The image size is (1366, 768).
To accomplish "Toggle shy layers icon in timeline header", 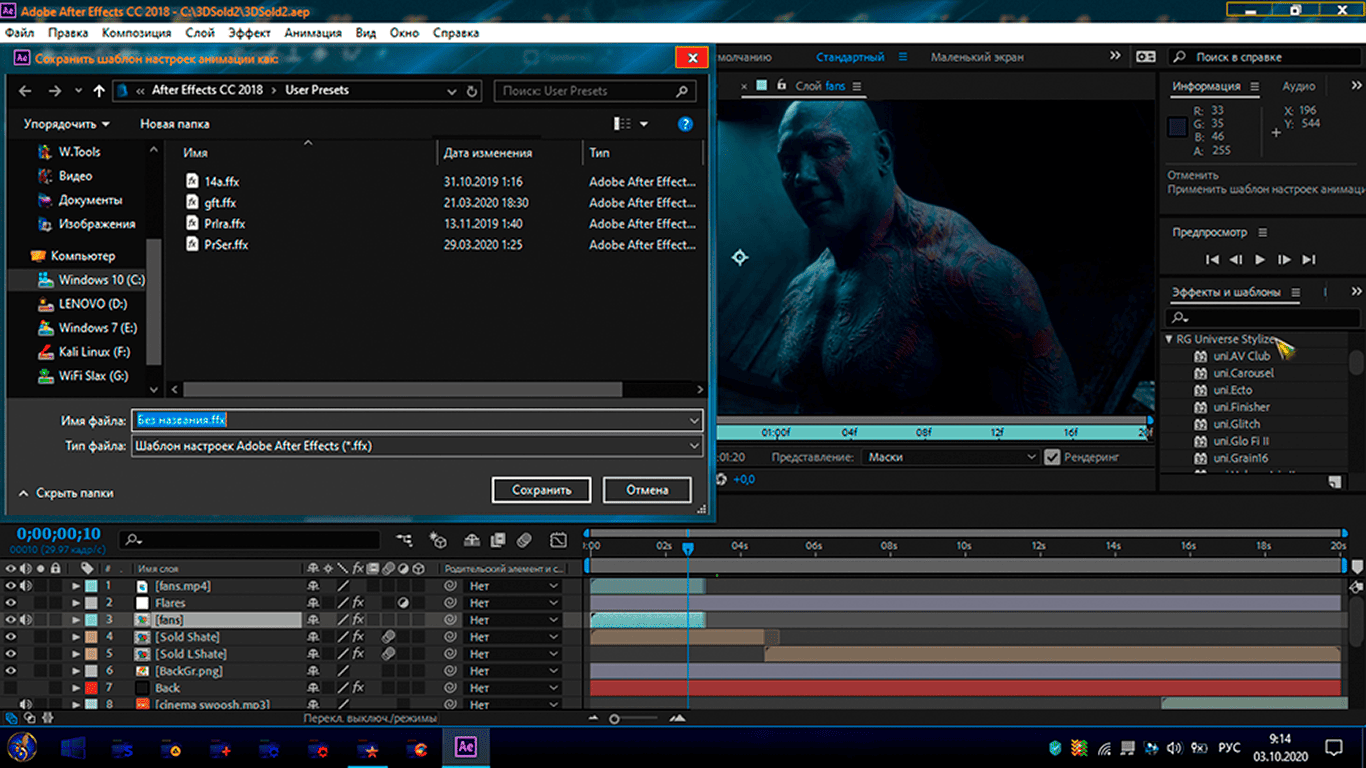I will pos(472,540).
